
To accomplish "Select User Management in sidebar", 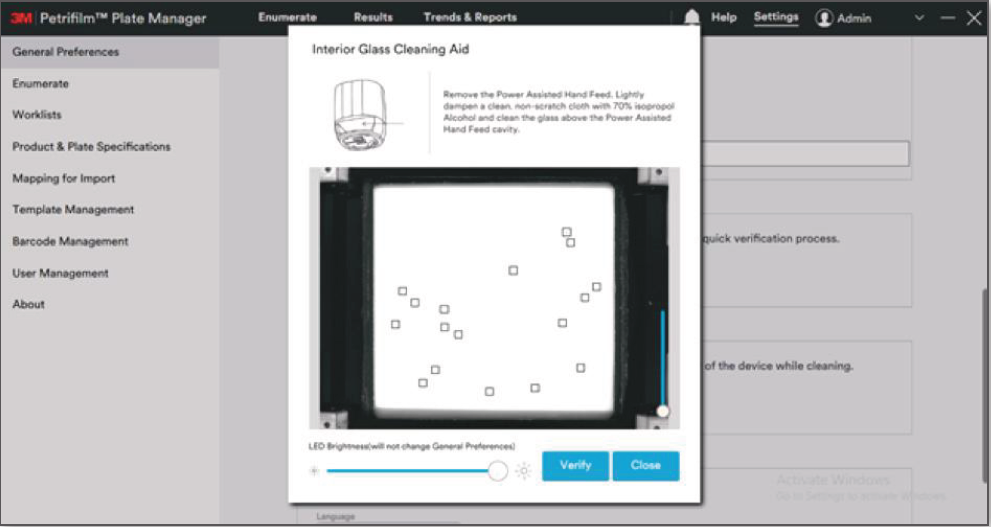I will (61, 273).
